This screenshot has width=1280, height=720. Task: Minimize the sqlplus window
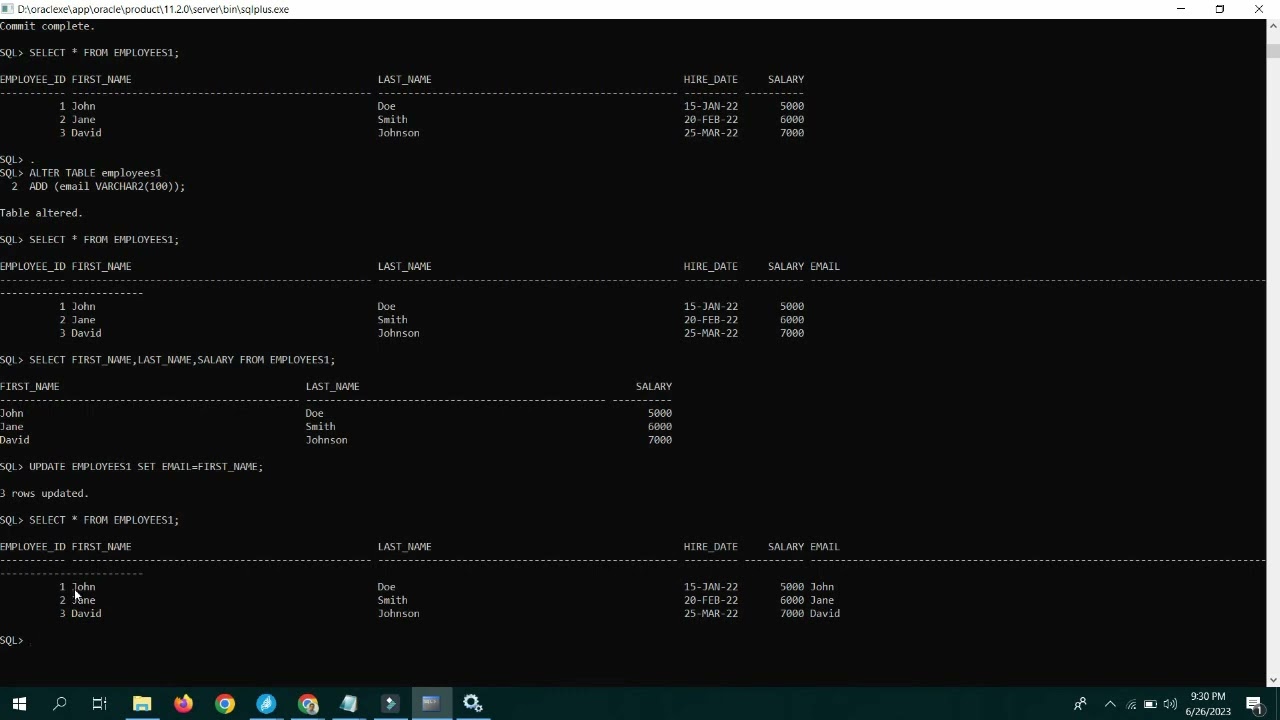click(x=1181, y=9)
